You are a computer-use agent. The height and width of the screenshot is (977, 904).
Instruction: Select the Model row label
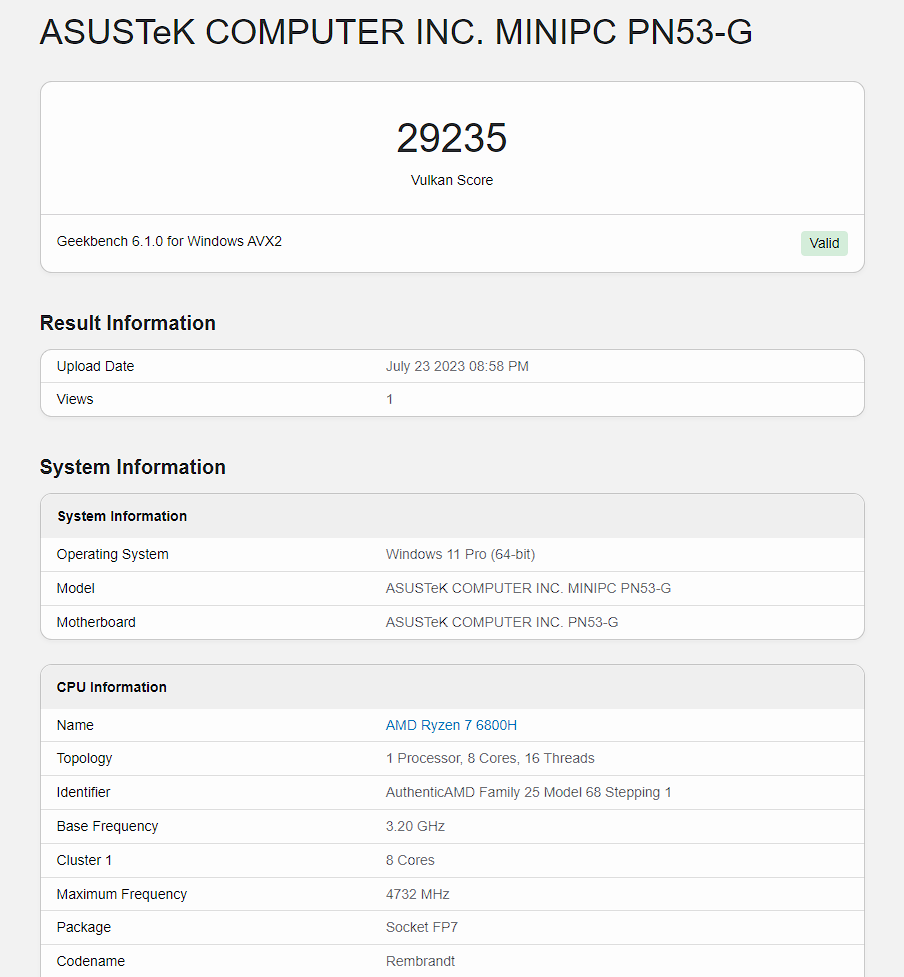[75, 588]
